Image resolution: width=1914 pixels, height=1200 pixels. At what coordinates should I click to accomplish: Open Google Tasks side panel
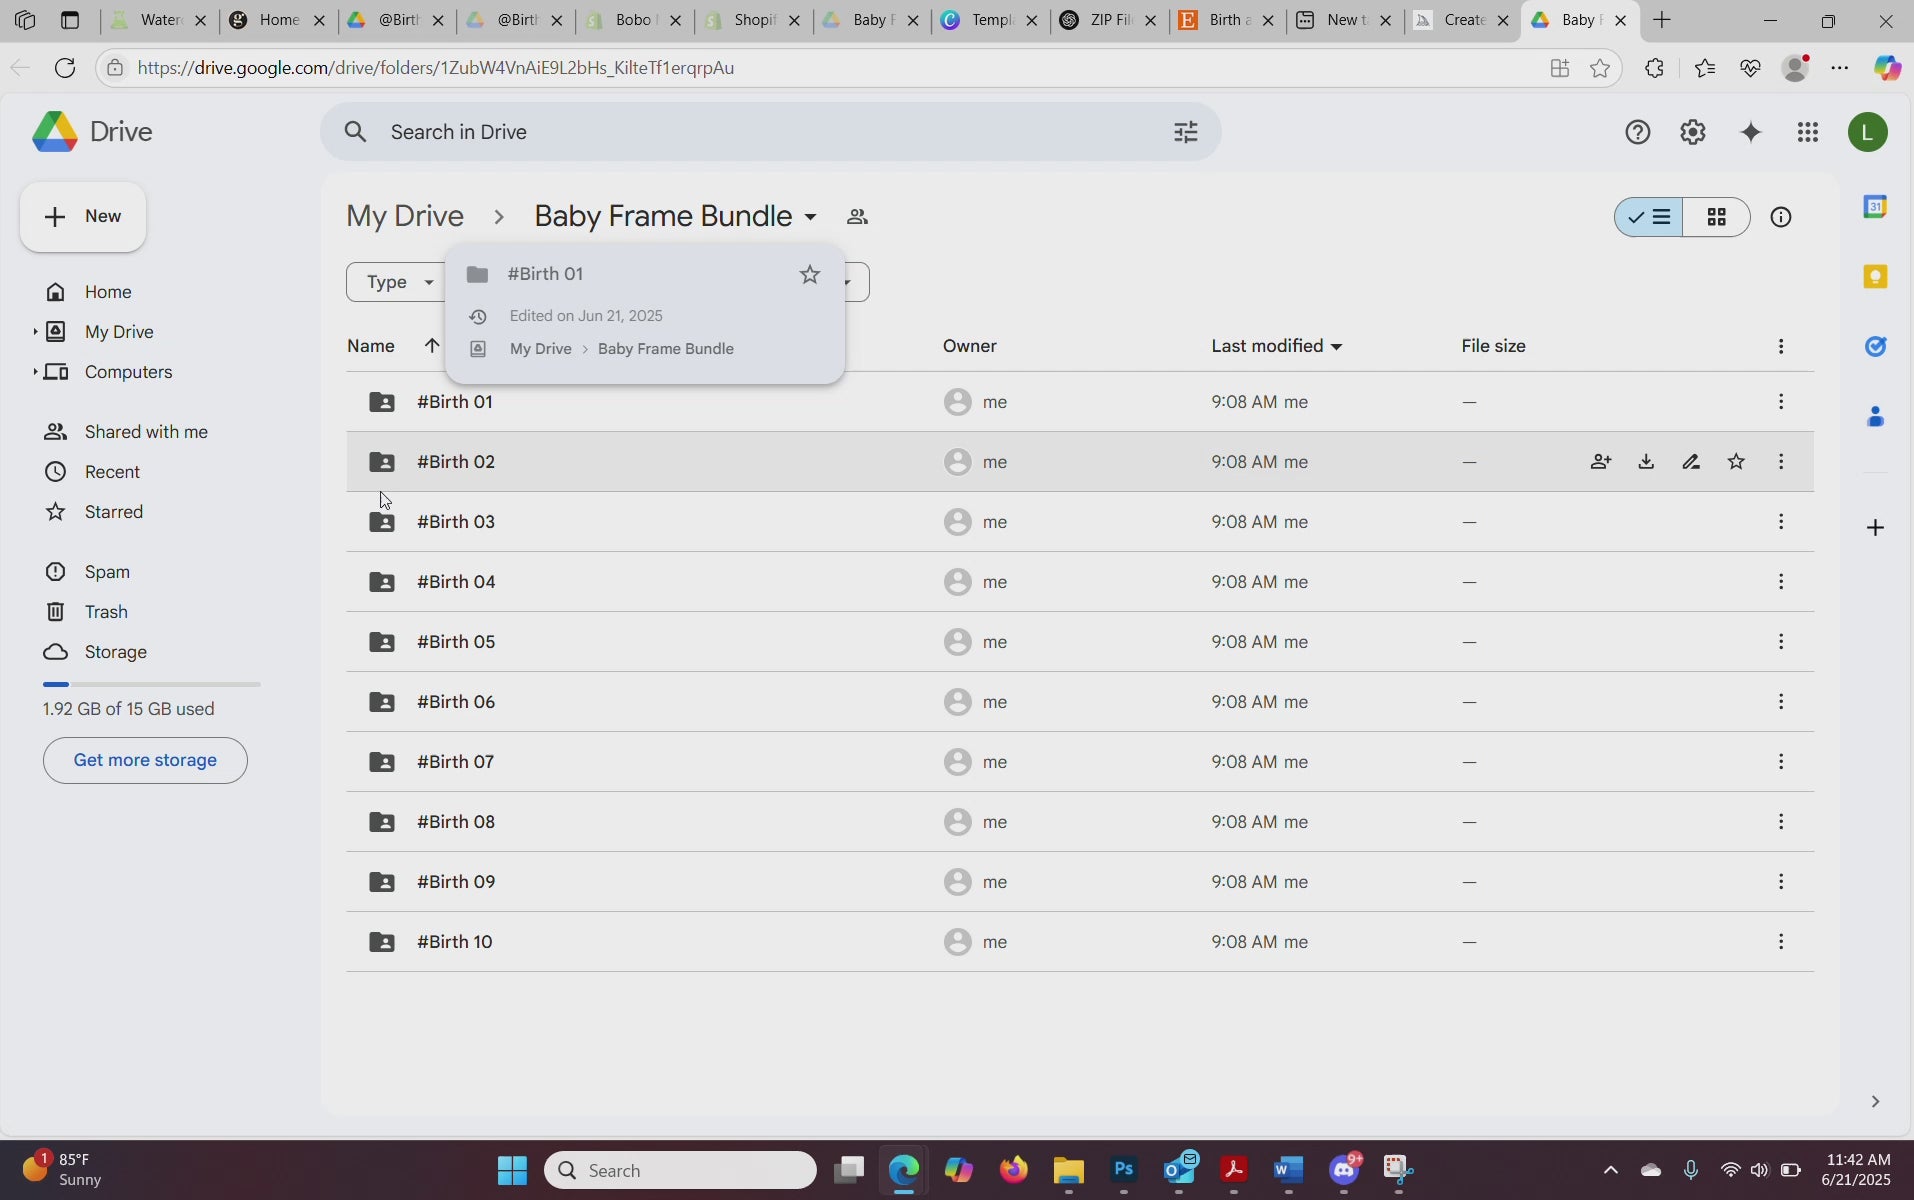click(1875, 346)
